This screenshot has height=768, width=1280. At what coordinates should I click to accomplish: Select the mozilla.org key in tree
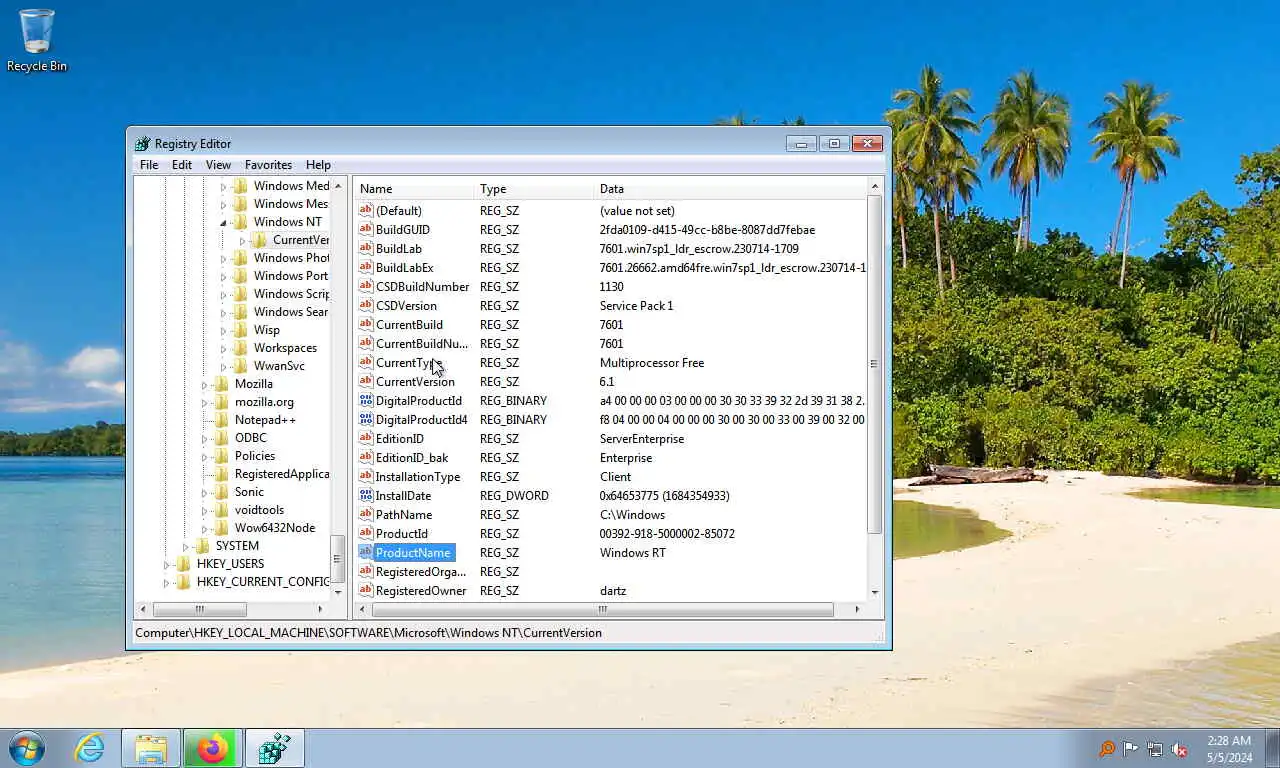pos(264,402)
